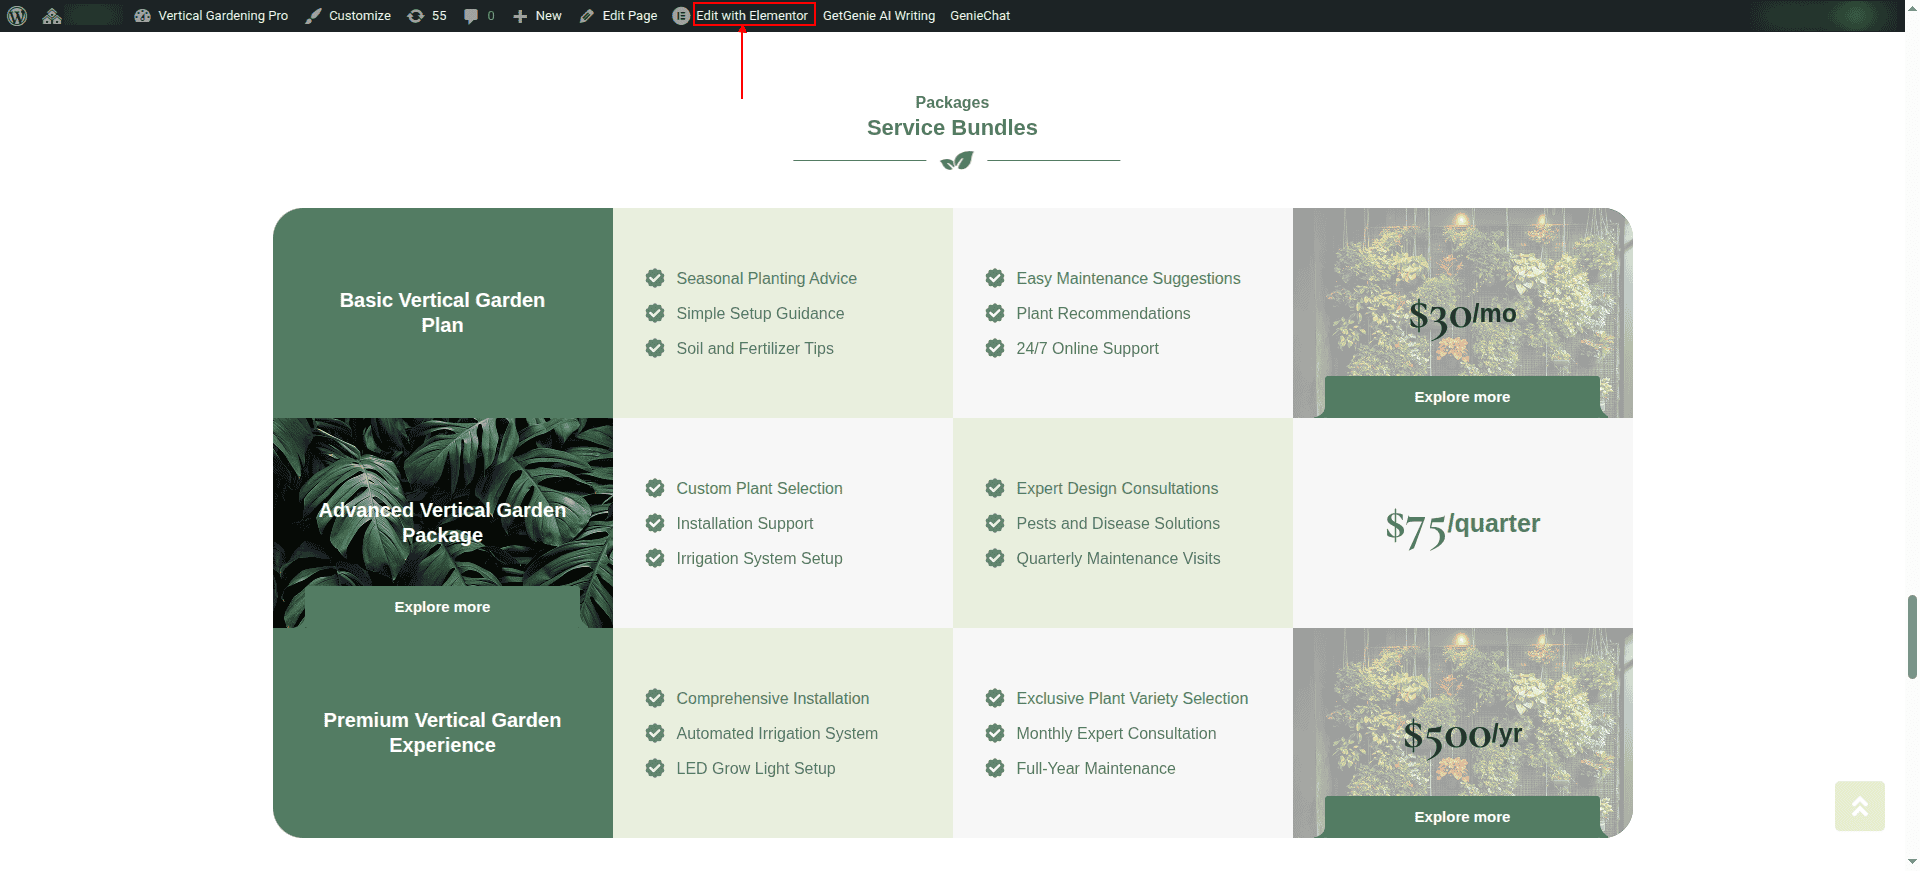Open the New content menu
Viewport: 1920px width, 871px height.
click(x=537, y=16)
